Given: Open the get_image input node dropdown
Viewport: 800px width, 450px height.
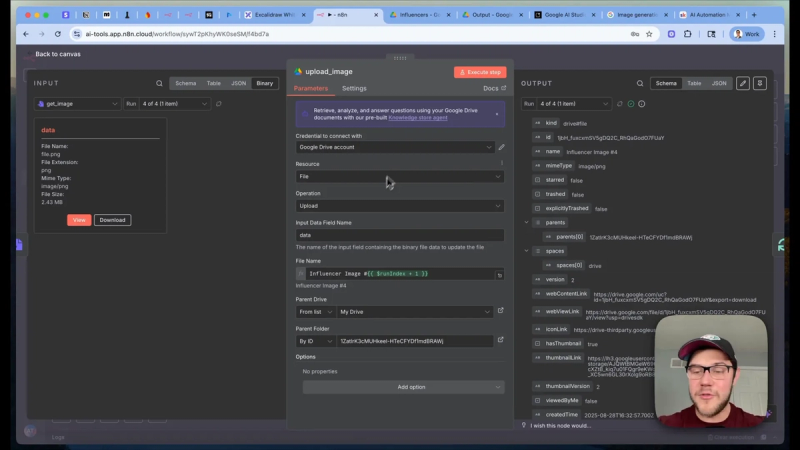Looking at the screenshot, I should click(x=78, y=104).
